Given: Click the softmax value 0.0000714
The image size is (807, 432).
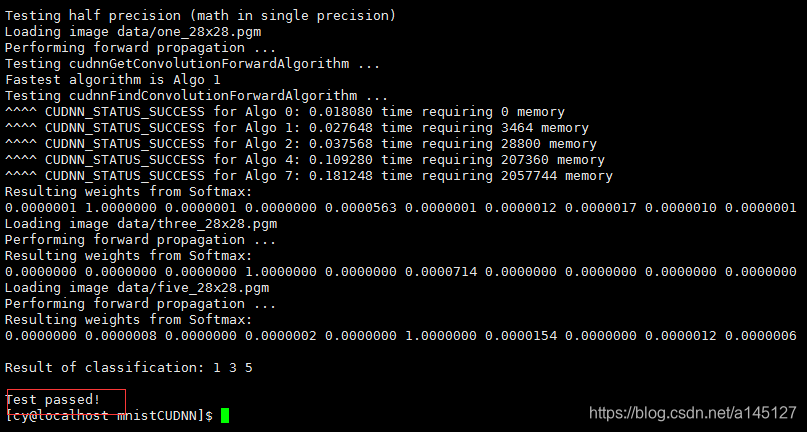Looking at the screenshot, I should tap(441, 272).
